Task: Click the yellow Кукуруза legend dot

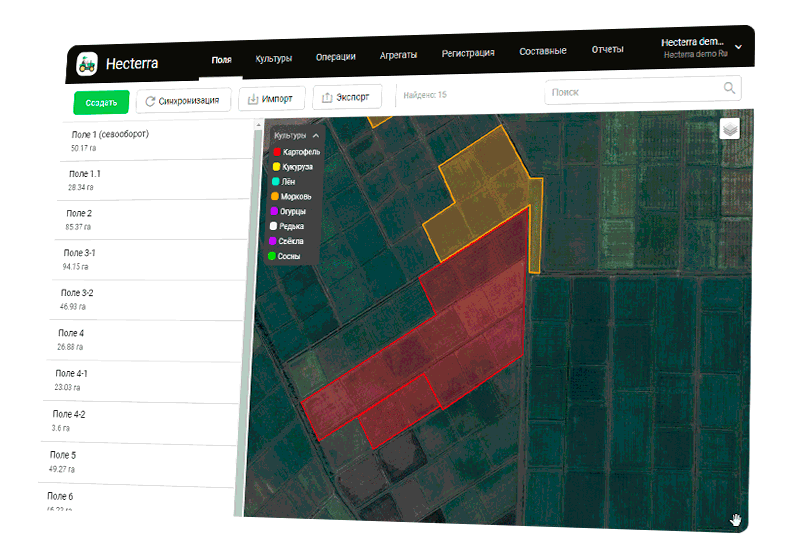Action: click(x=276, y=166)
